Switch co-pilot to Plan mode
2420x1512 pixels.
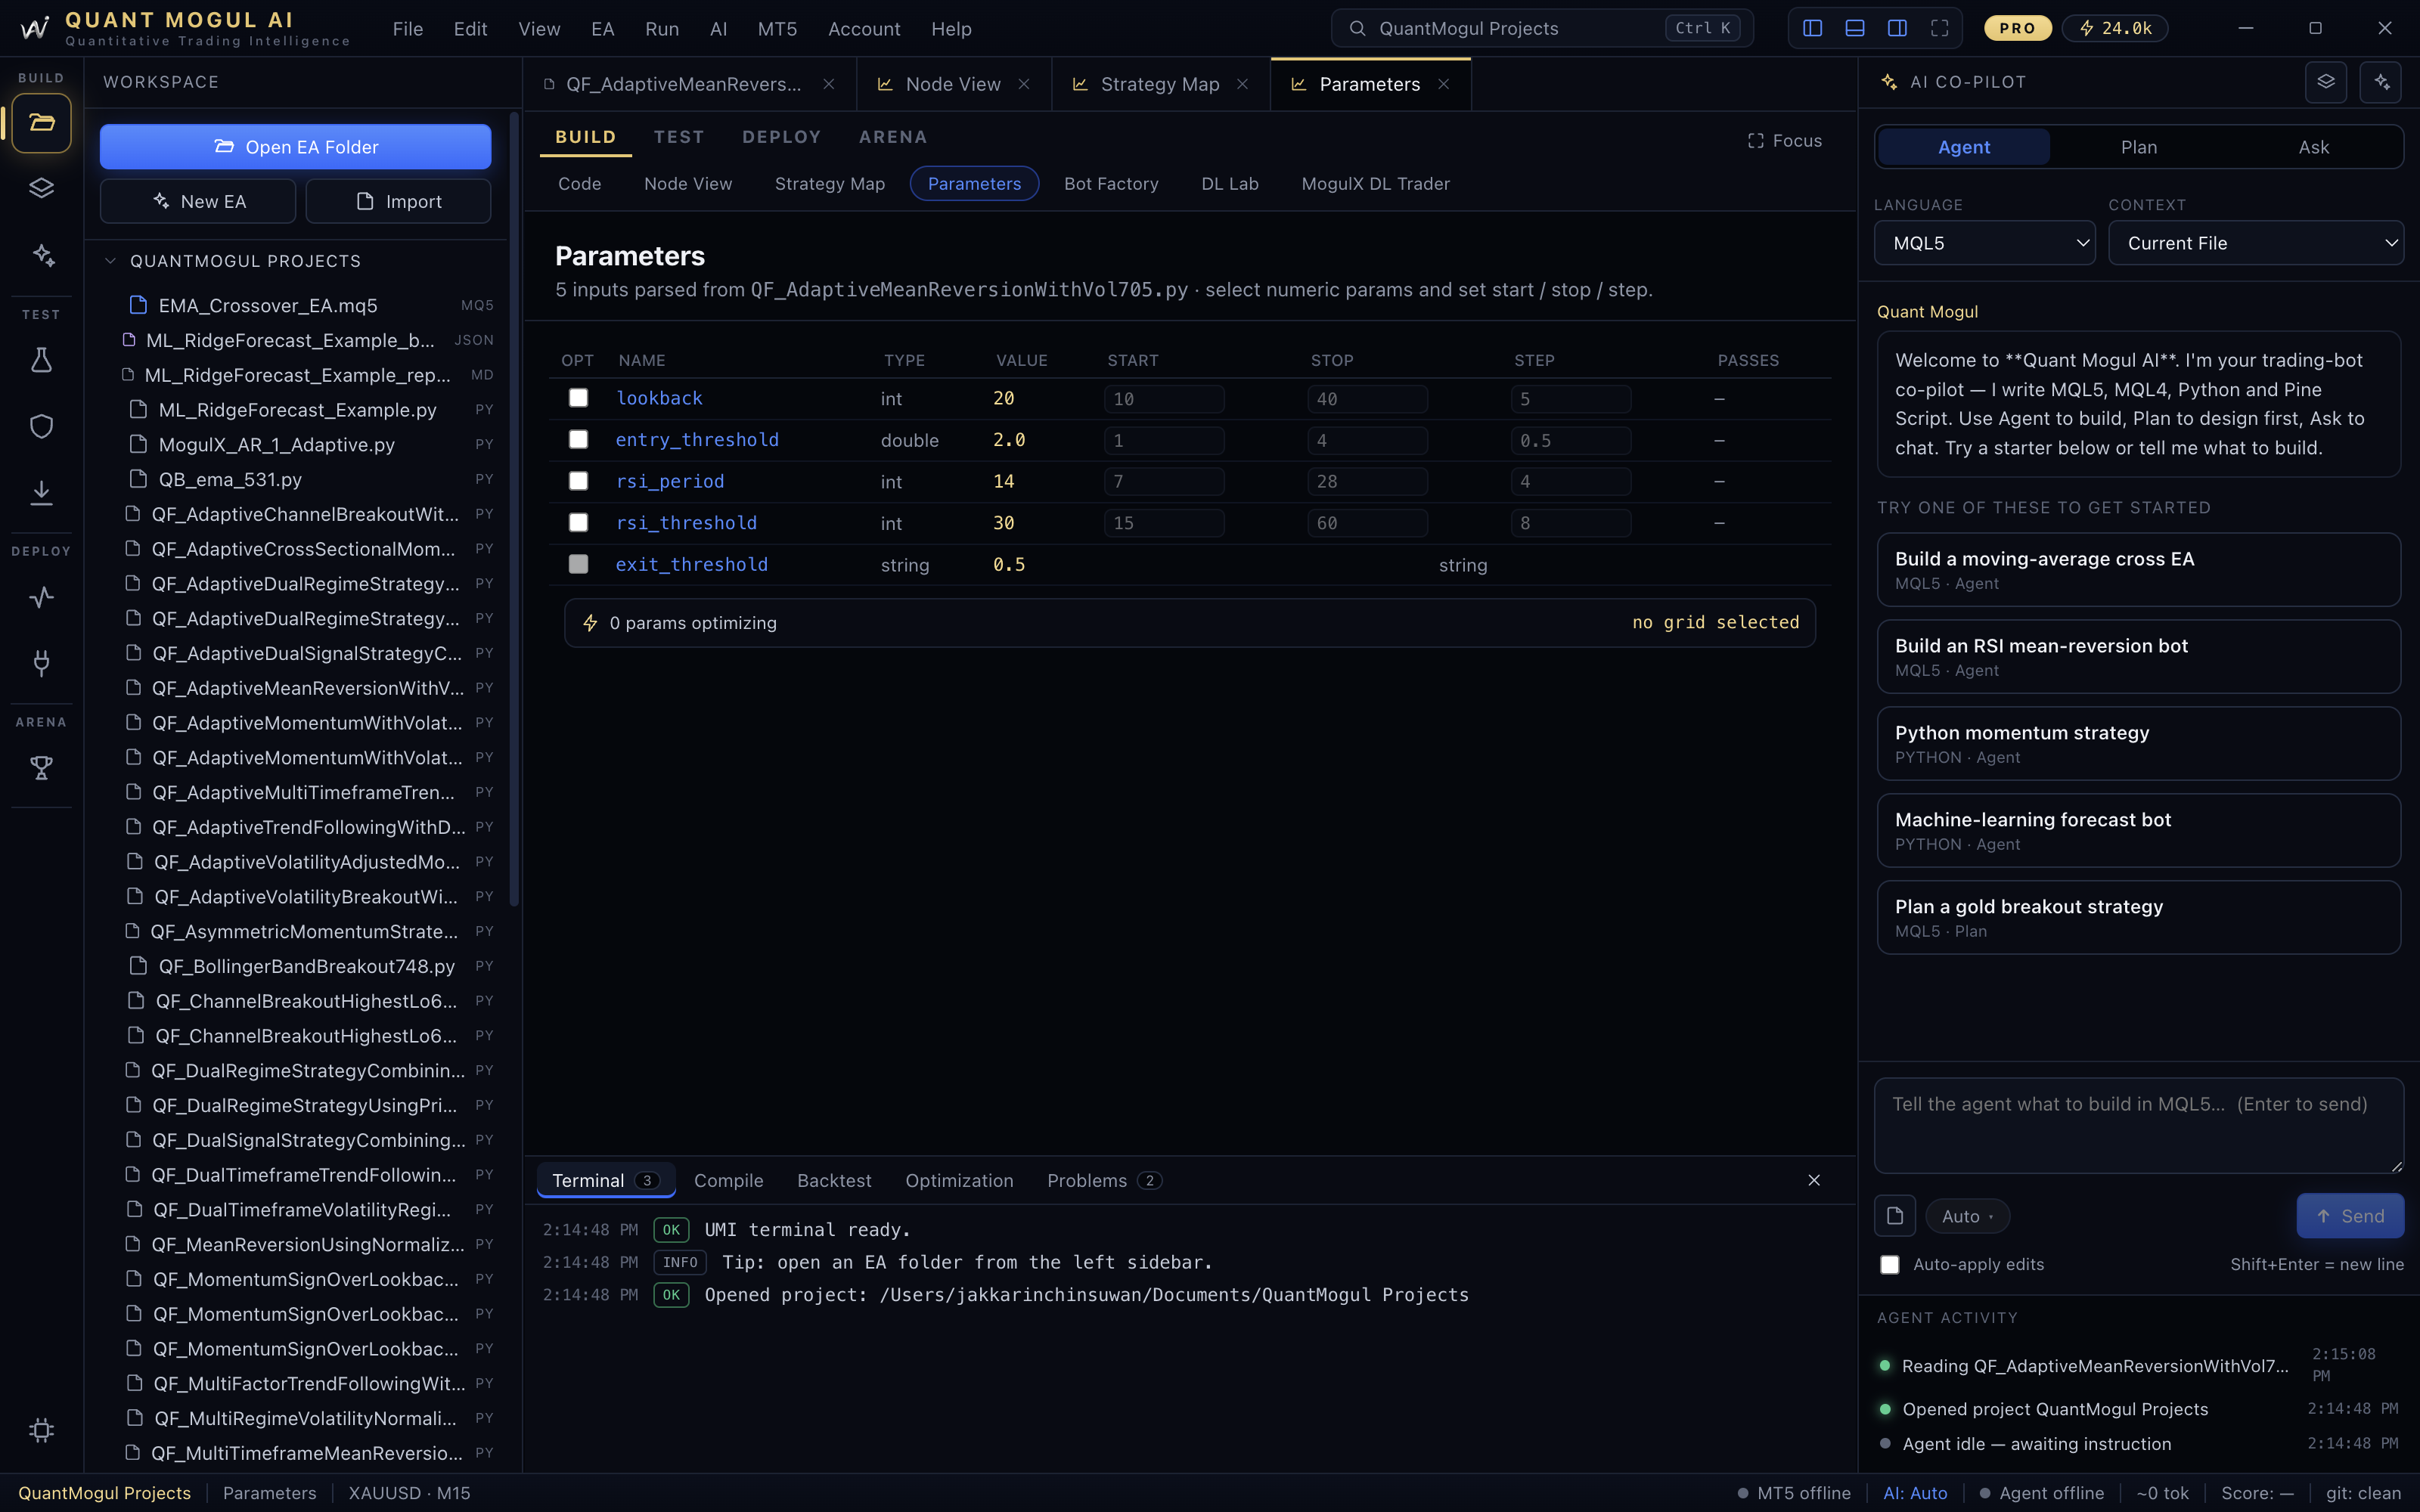tap(2139, 147)
